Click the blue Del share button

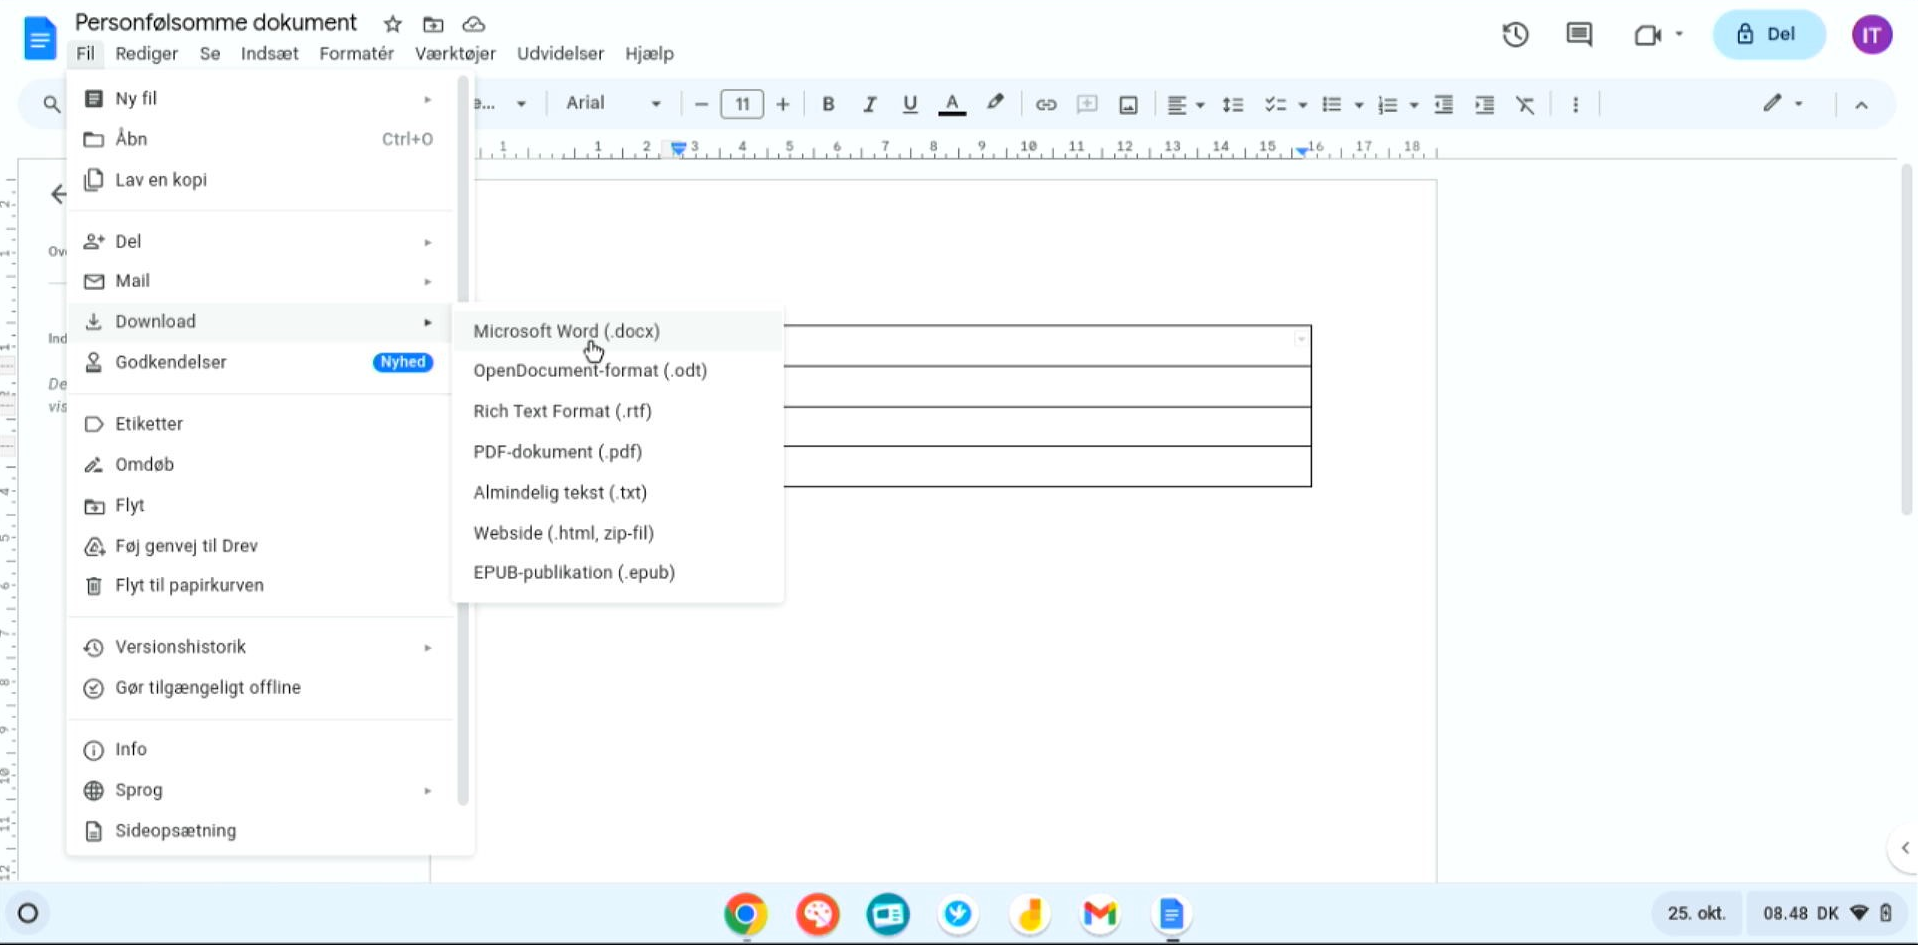[x=1768, y=34]
